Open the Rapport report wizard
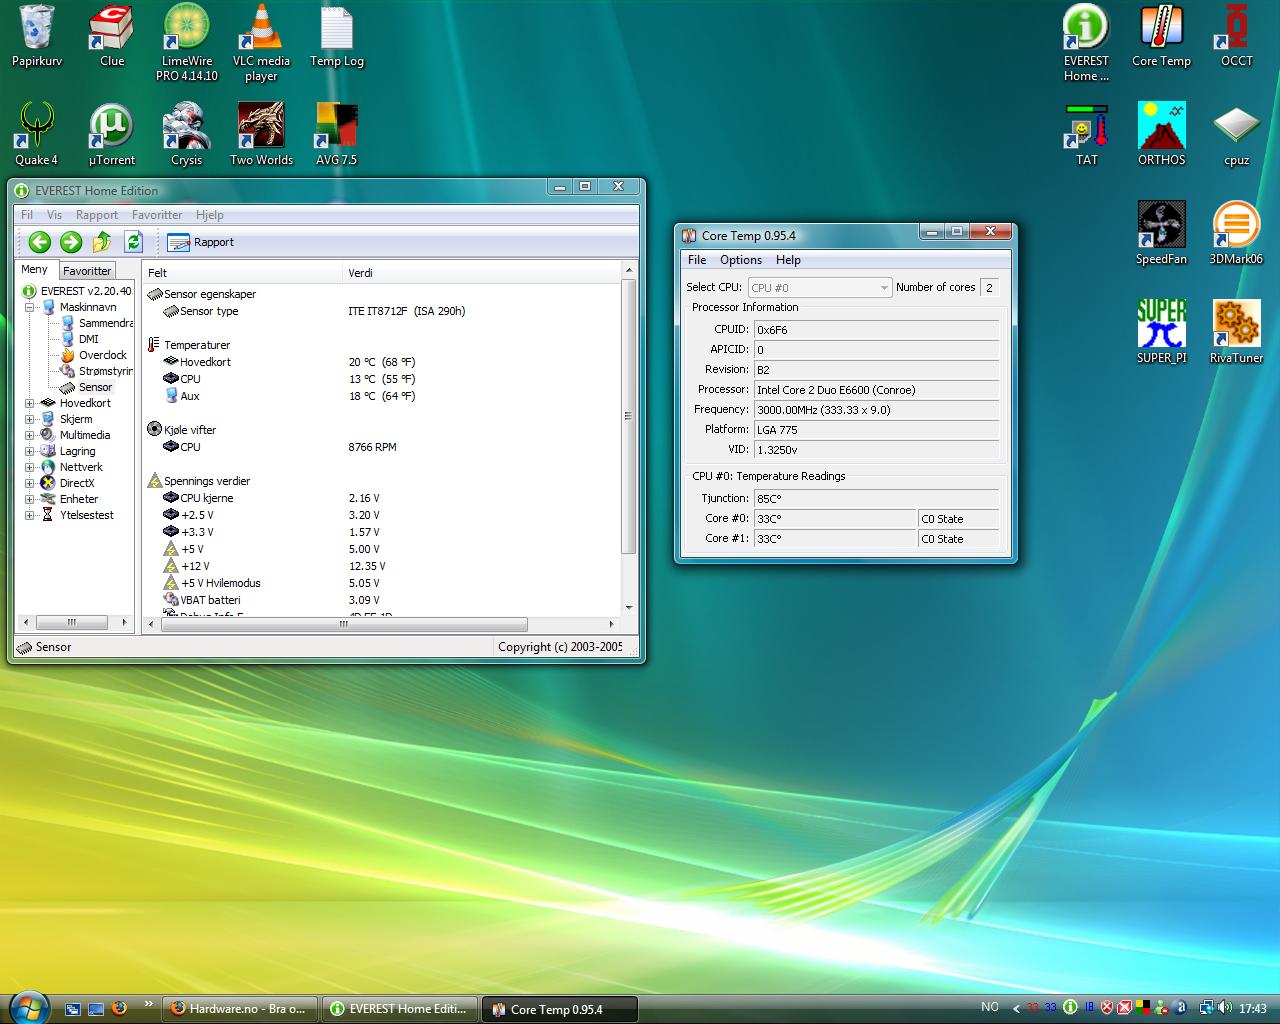The image size is (1280, 1024). [200, 242]
